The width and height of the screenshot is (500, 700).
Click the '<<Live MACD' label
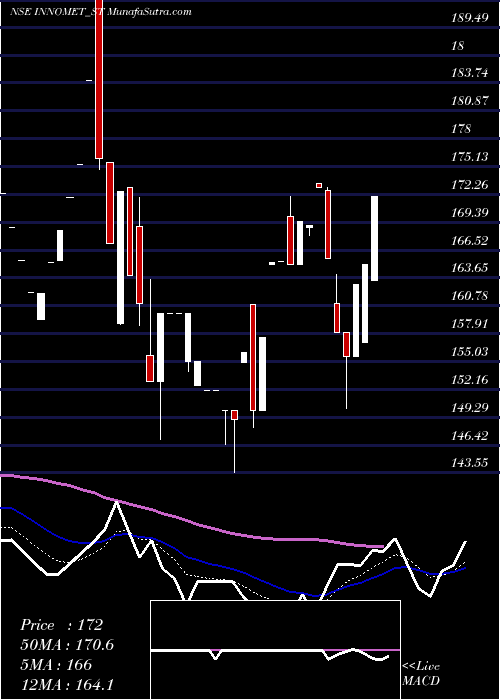(421, 674)
